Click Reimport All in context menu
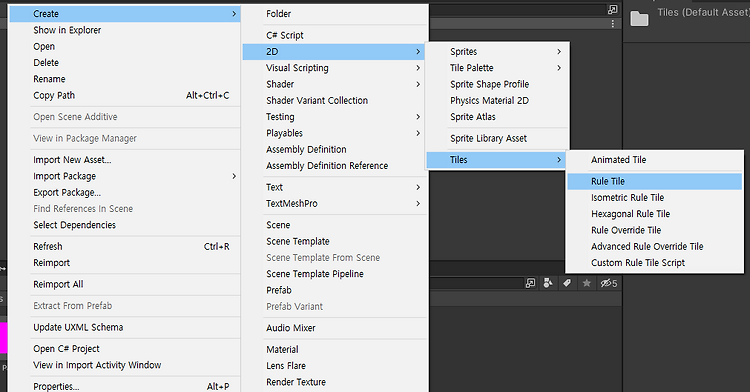Viewport: 750px width, 392px height. point(124,284)
